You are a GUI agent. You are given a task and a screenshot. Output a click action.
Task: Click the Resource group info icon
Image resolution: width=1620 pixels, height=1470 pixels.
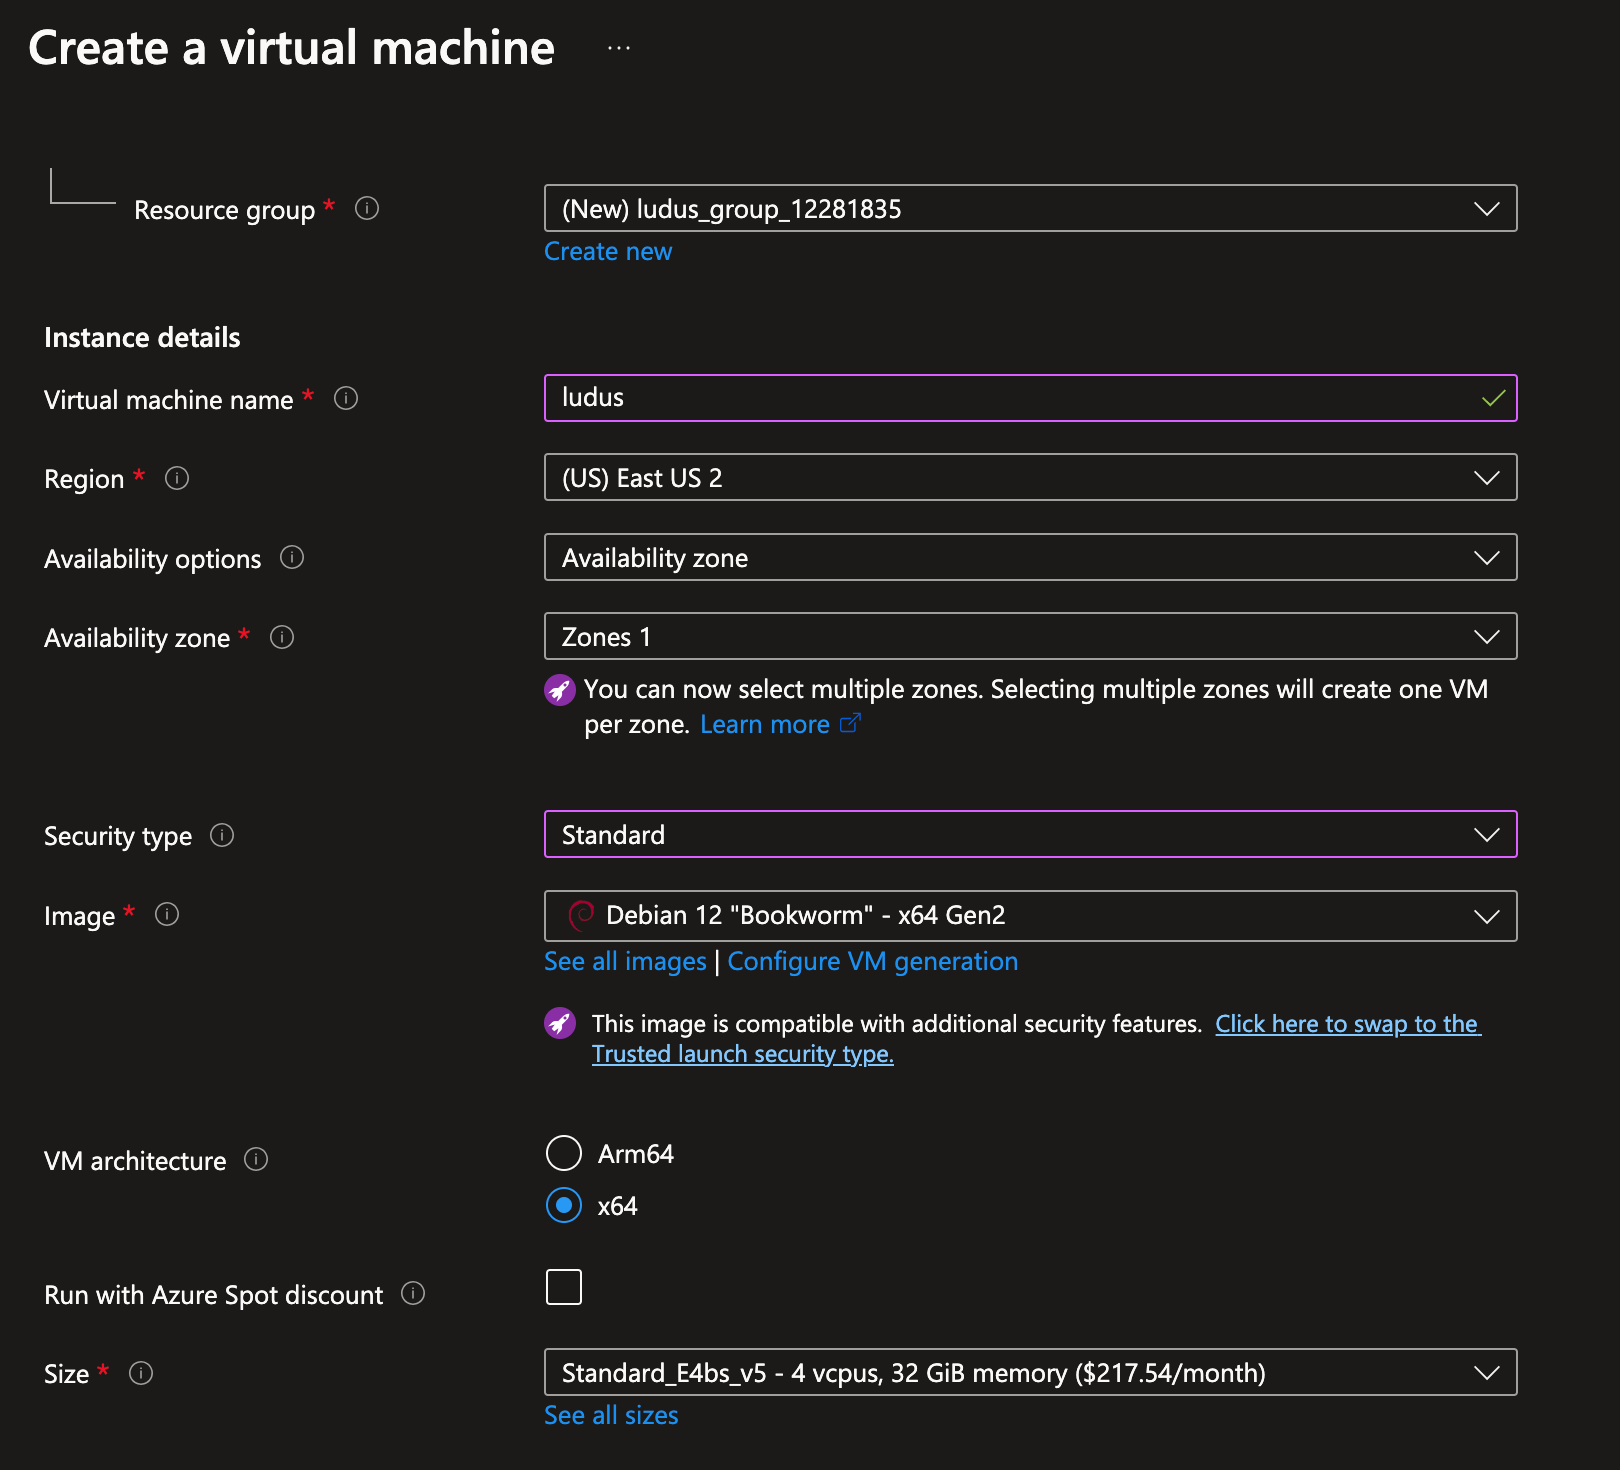click(367, 208)
